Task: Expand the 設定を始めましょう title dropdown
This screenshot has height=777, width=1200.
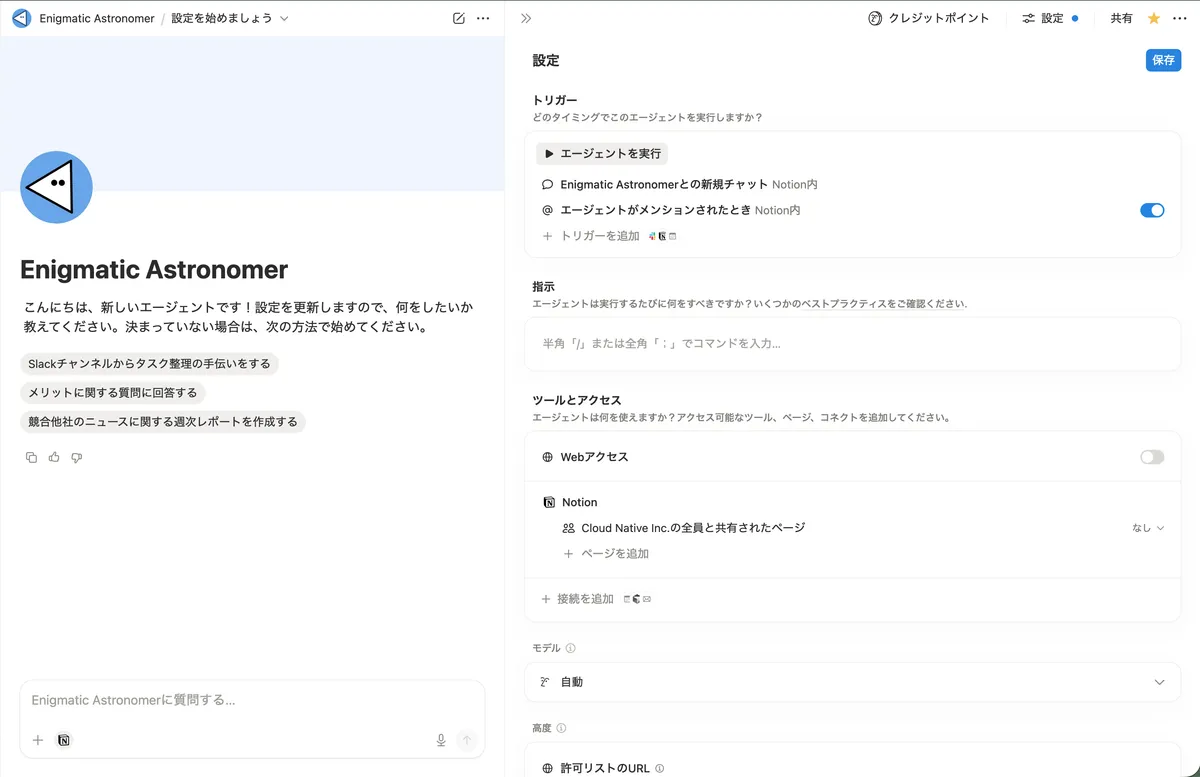Action: [x=285, y=18]
